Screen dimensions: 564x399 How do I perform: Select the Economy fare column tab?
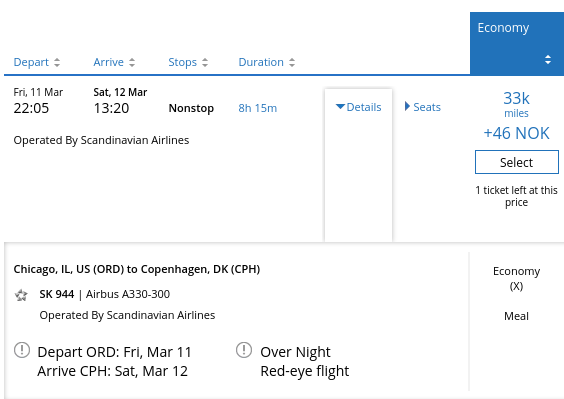pyautogui.click(x=517, y=44)
